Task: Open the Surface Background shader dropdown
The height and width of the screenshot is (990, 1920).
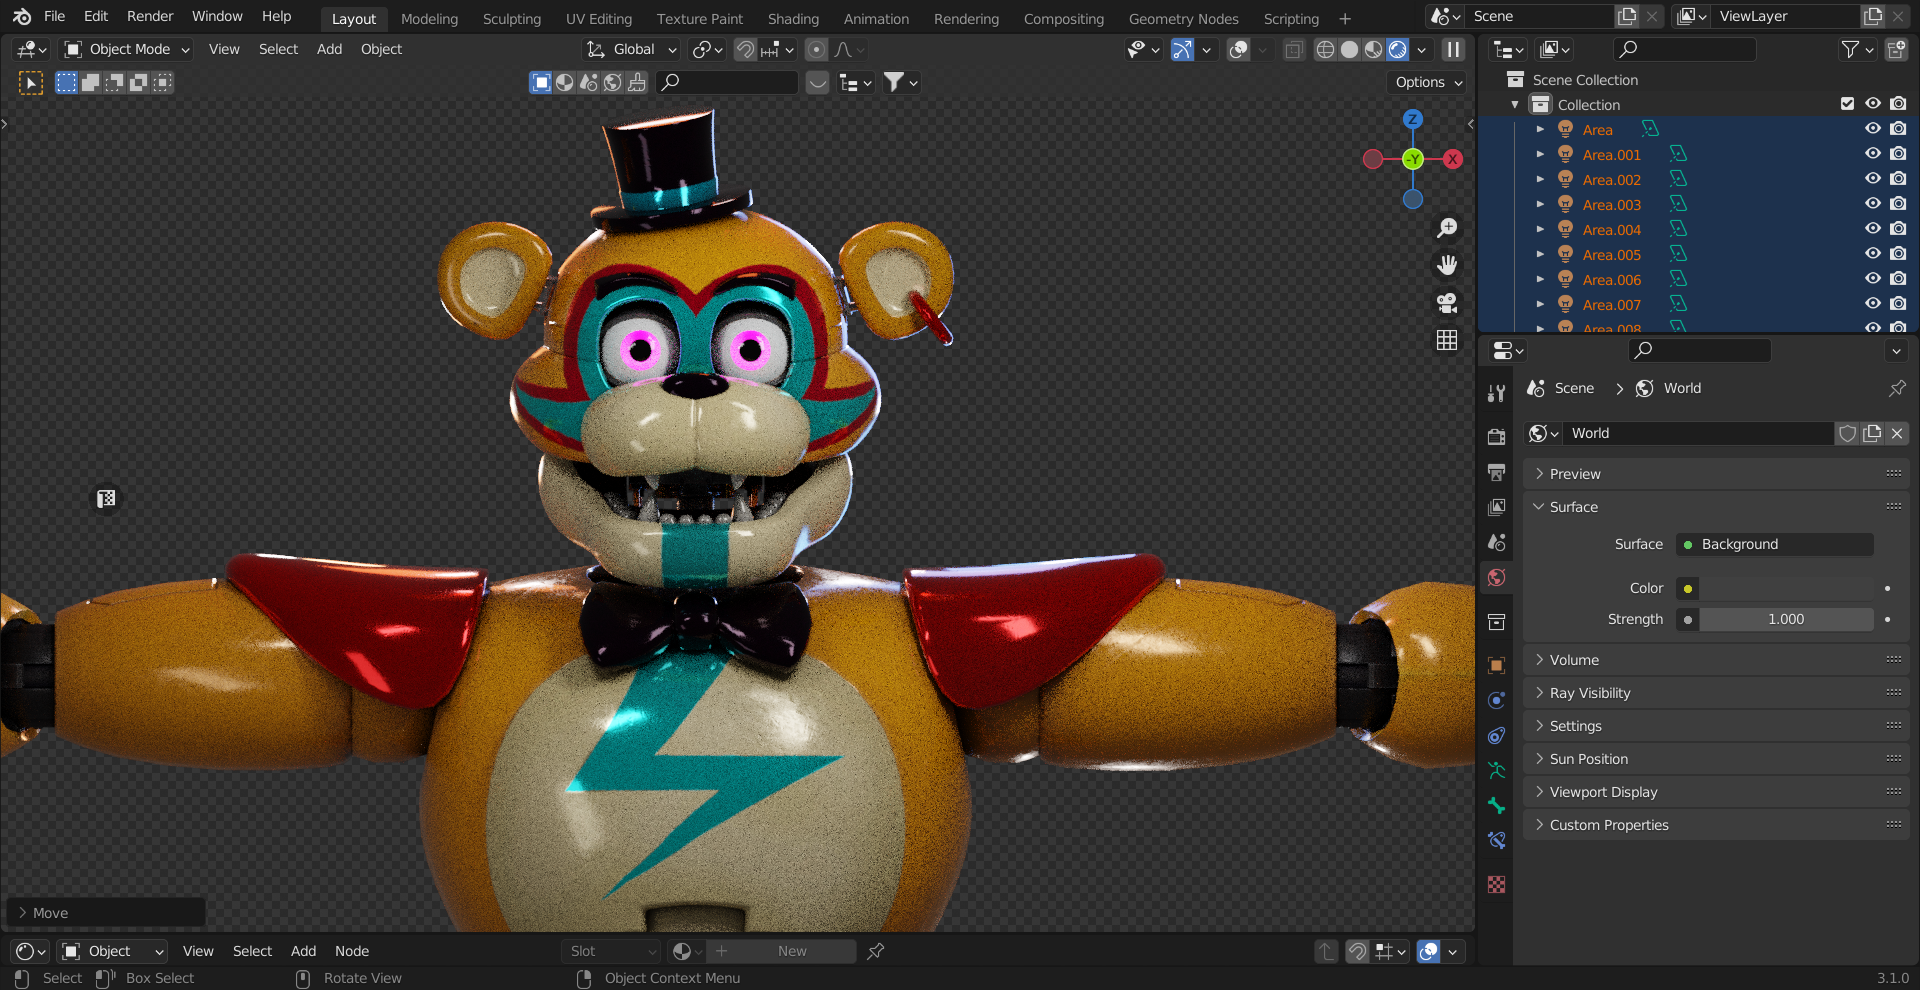Action: tap(1775, 544)
